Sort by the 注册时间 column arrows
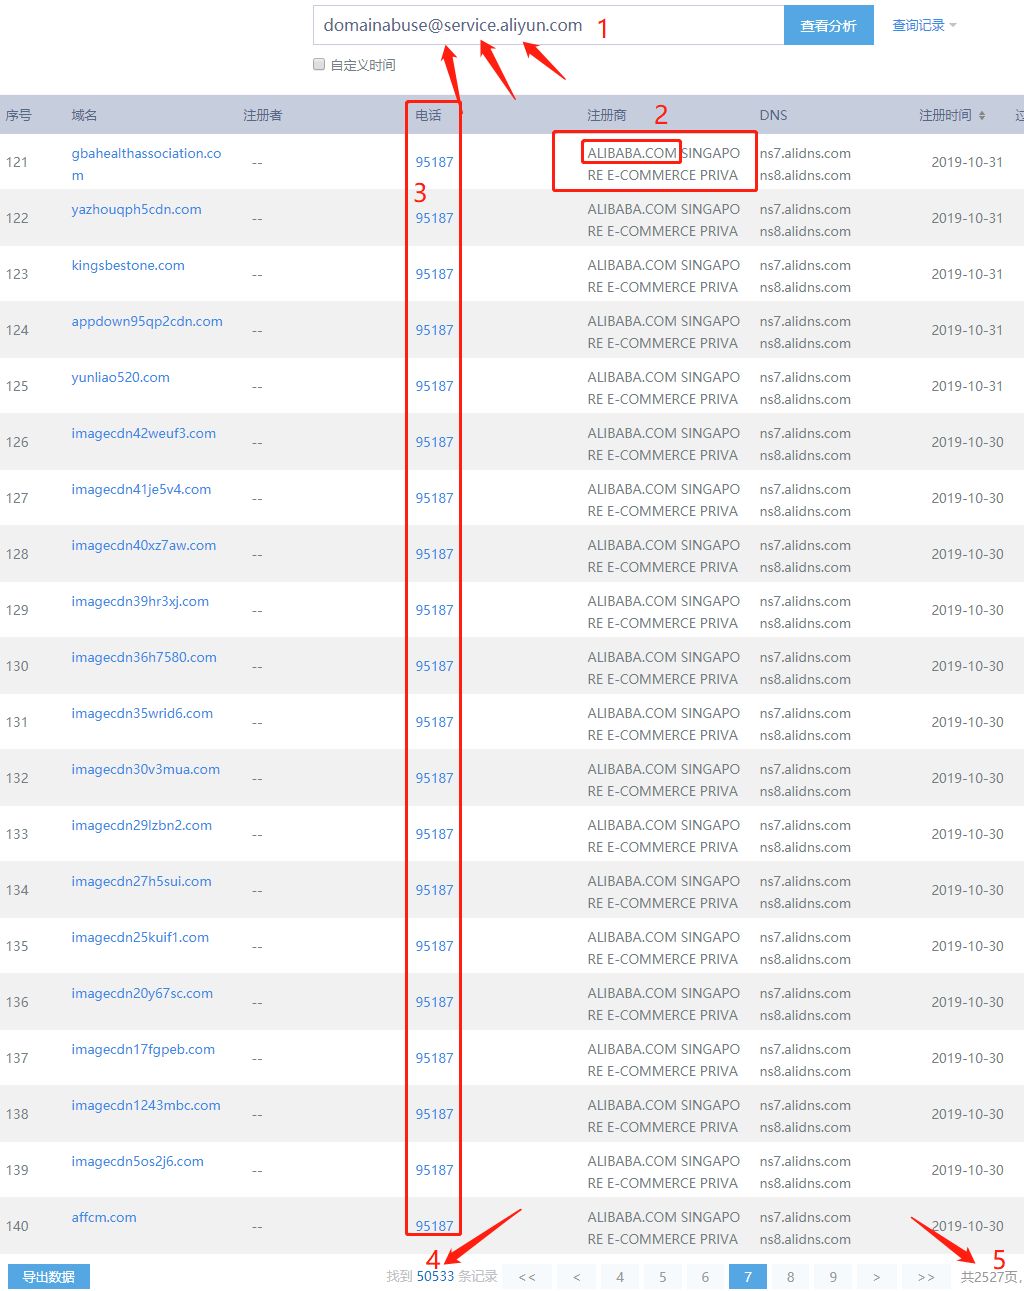This screenshot has height=1291, width=1024. pos(982,115)
